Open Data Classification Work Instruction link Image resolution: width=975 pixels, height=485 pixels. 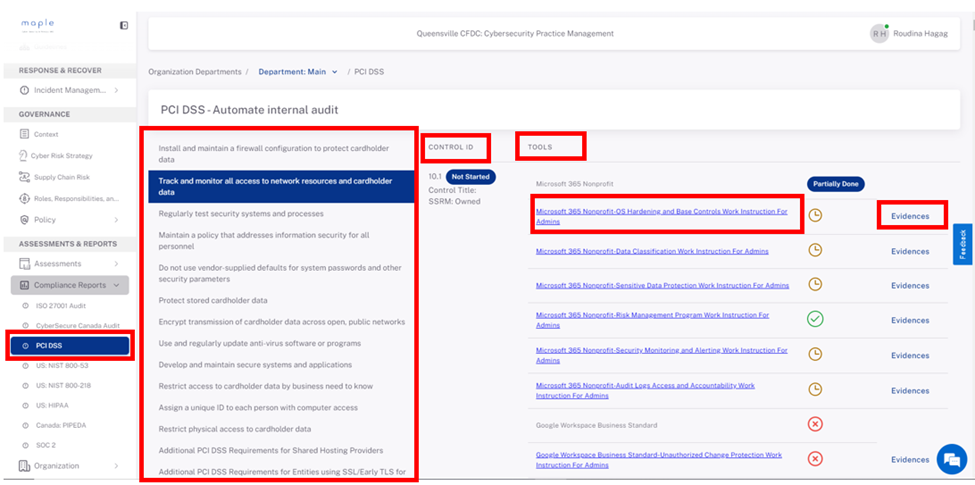coord(652,251)
